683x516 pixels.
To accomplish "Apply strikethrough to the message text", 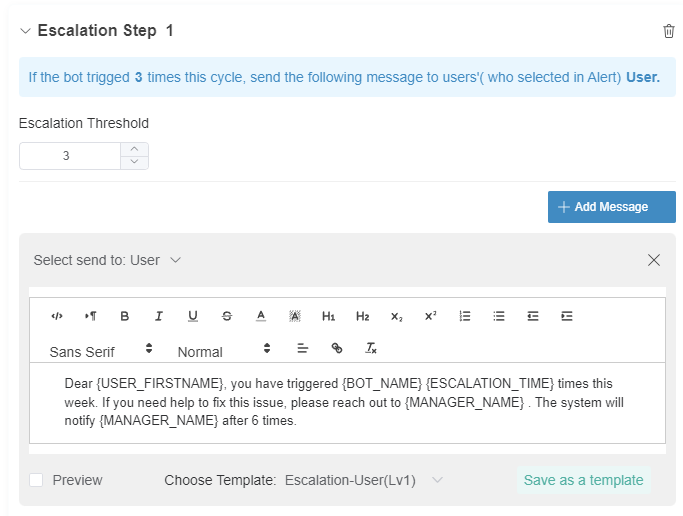I will pyautogui.click(x=227, y=316).
